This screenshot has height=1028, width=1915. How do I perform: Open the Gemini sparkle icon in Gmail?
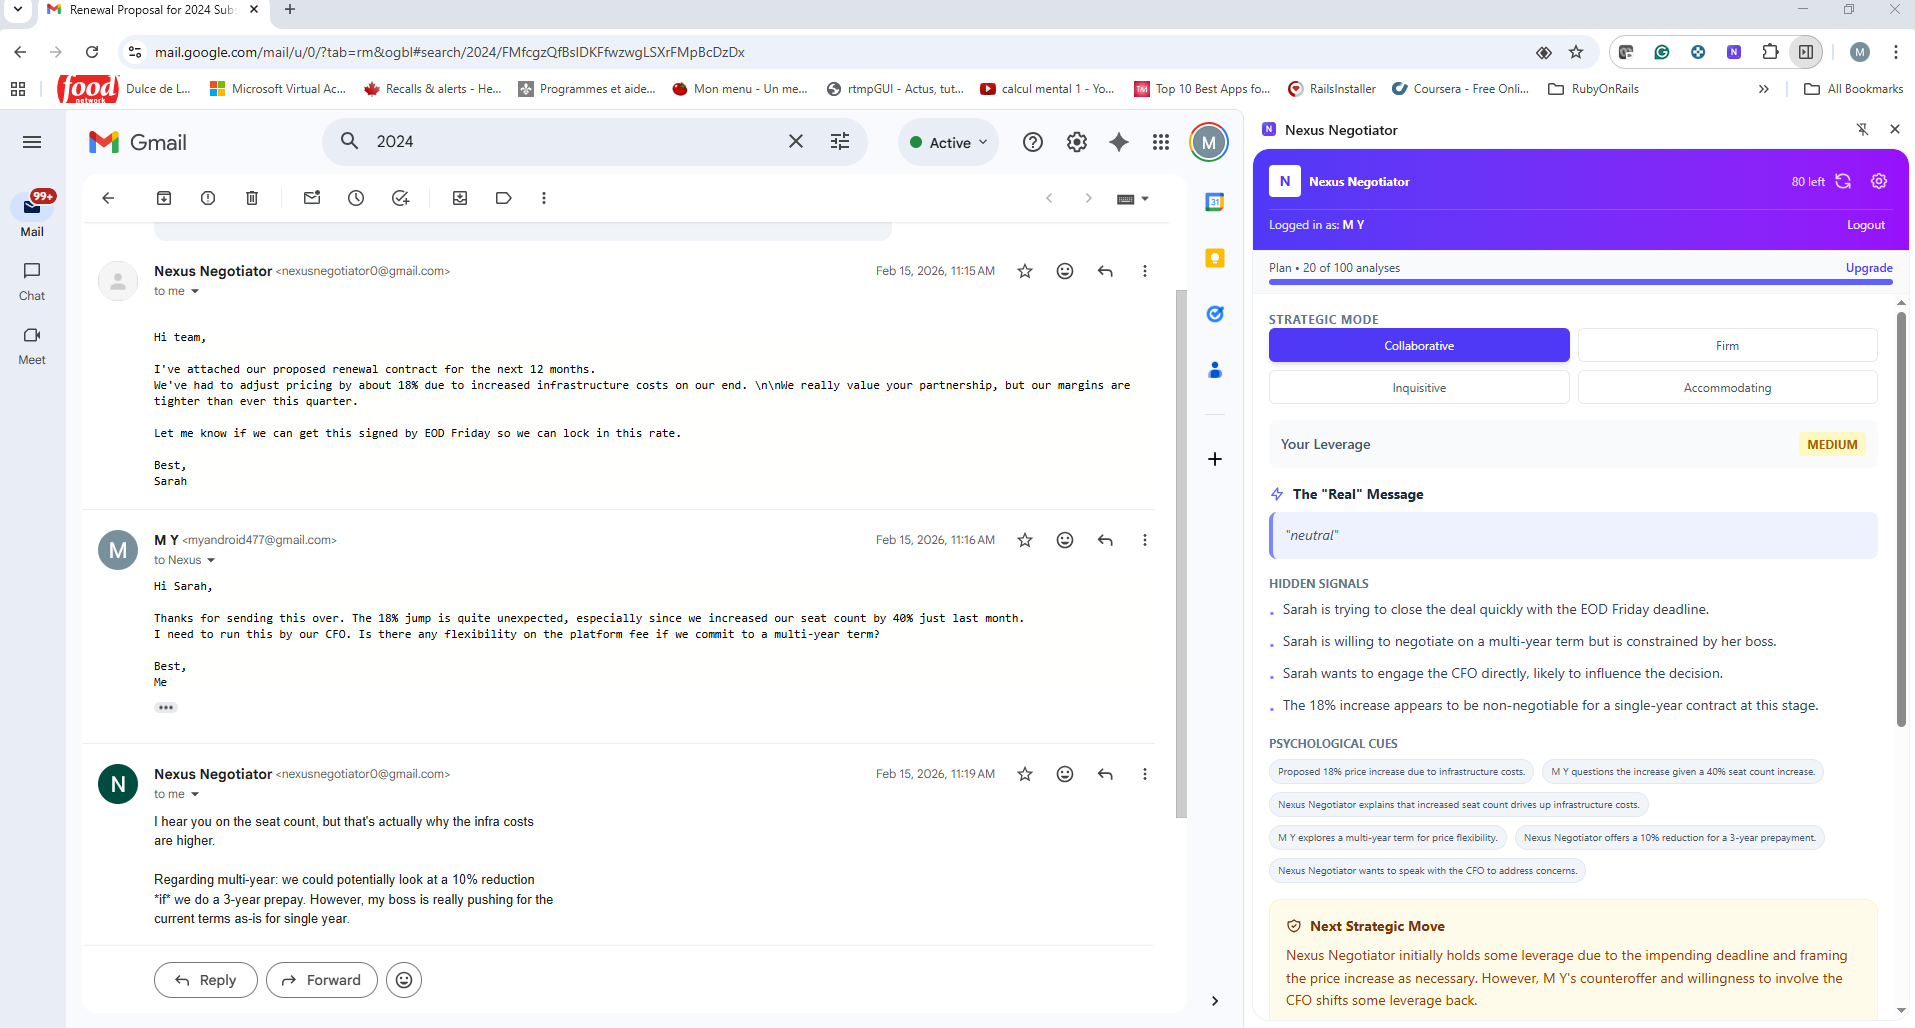point(1119,142)
